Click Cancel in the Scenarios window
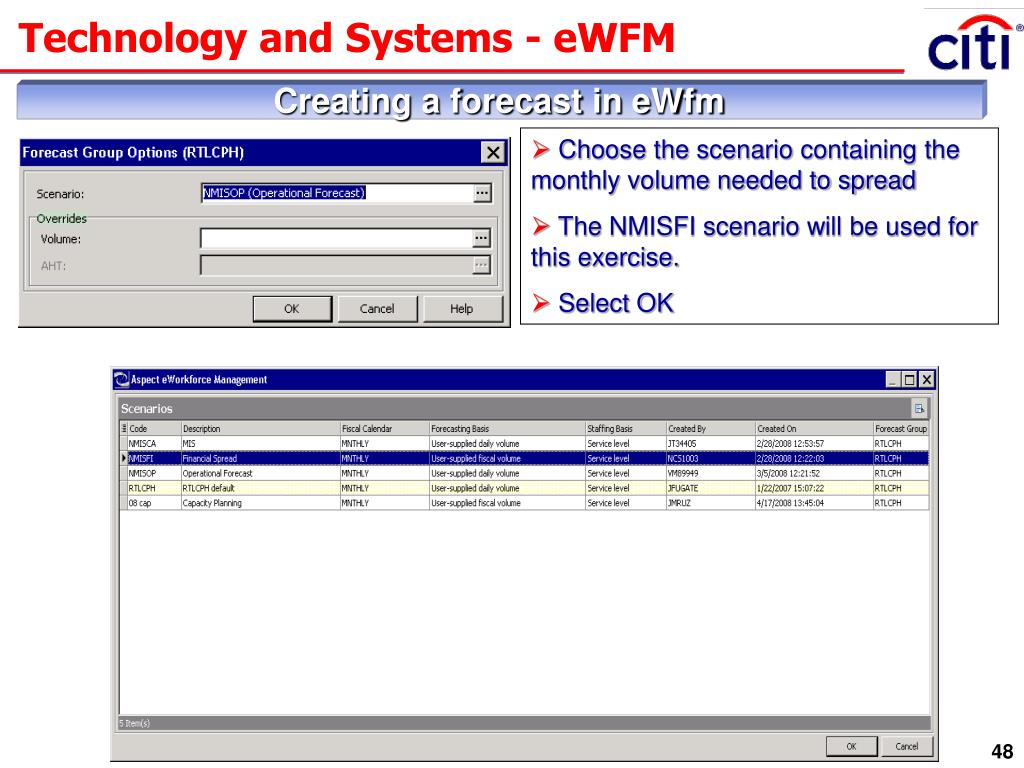1024x768 pixels. pos(906,746)
